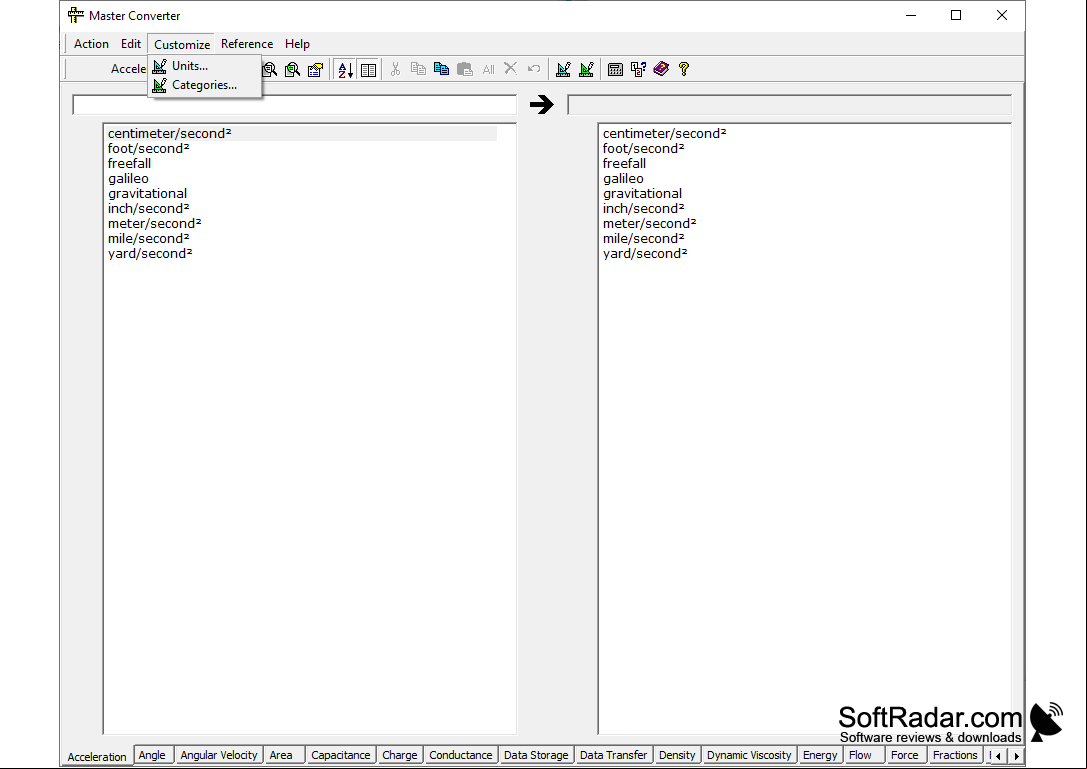This screenshot has width=1087, height=769.
Task: Close the open Customize menu
Action: coord(182,44)
